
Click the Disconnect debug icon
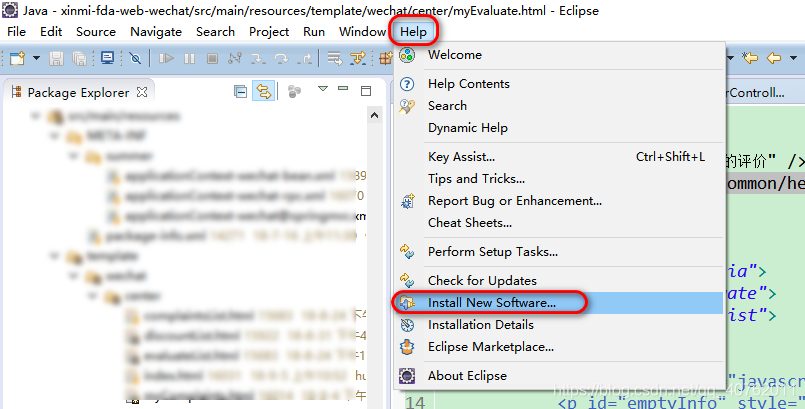click(235, 58)
